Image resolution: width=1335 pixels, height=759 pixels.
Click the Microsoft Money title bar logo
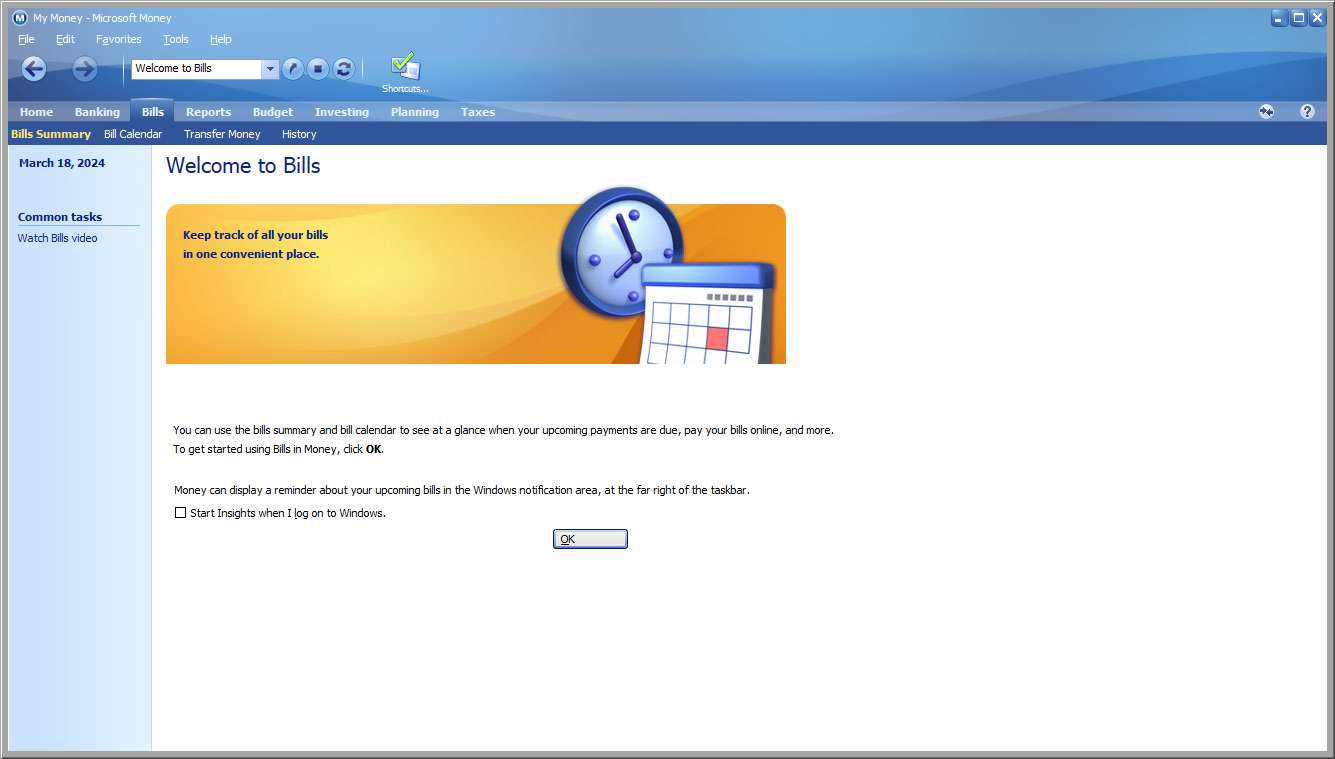pos(19,18)
